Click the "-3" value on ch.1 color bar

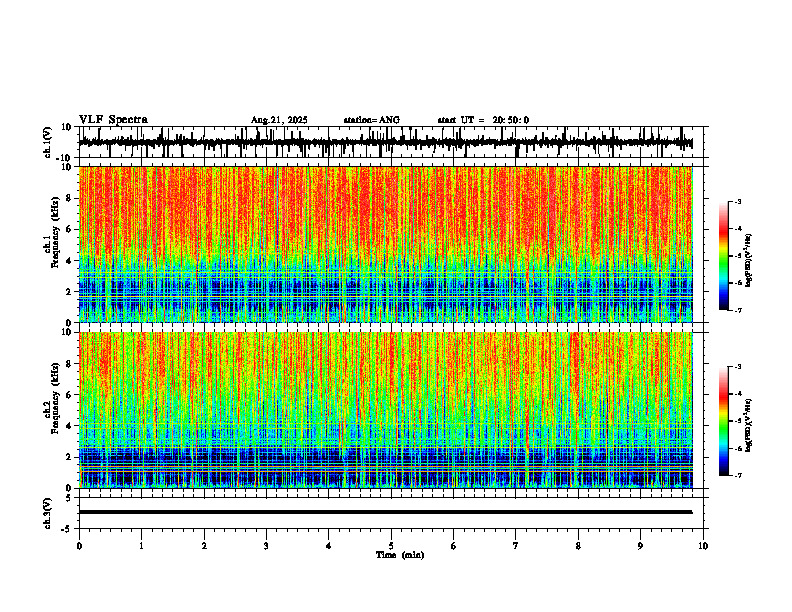point(738,202)
